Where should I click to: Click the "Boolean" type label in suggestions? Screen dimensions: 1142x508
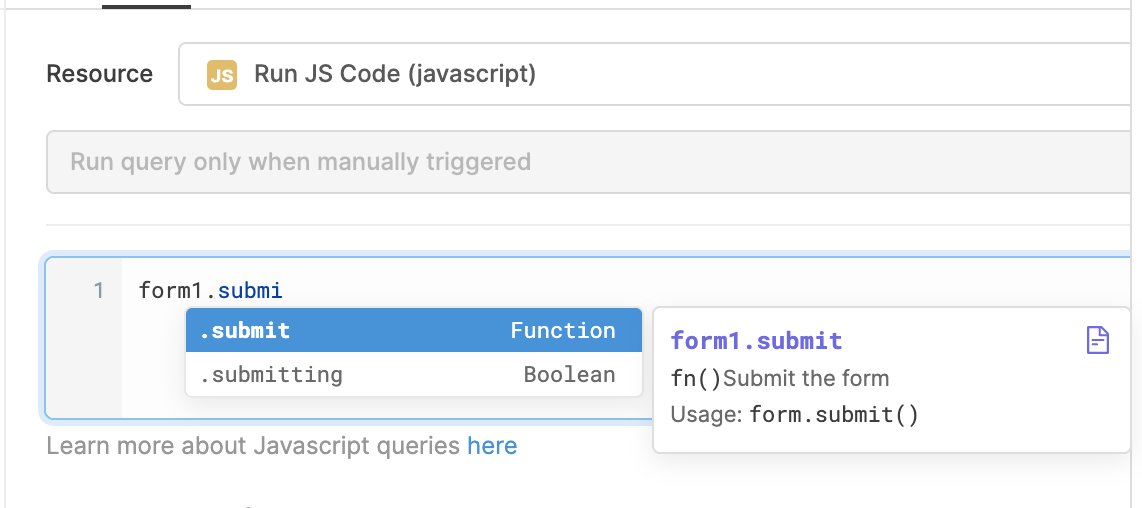pyautogui.click(x=569, y=375)
